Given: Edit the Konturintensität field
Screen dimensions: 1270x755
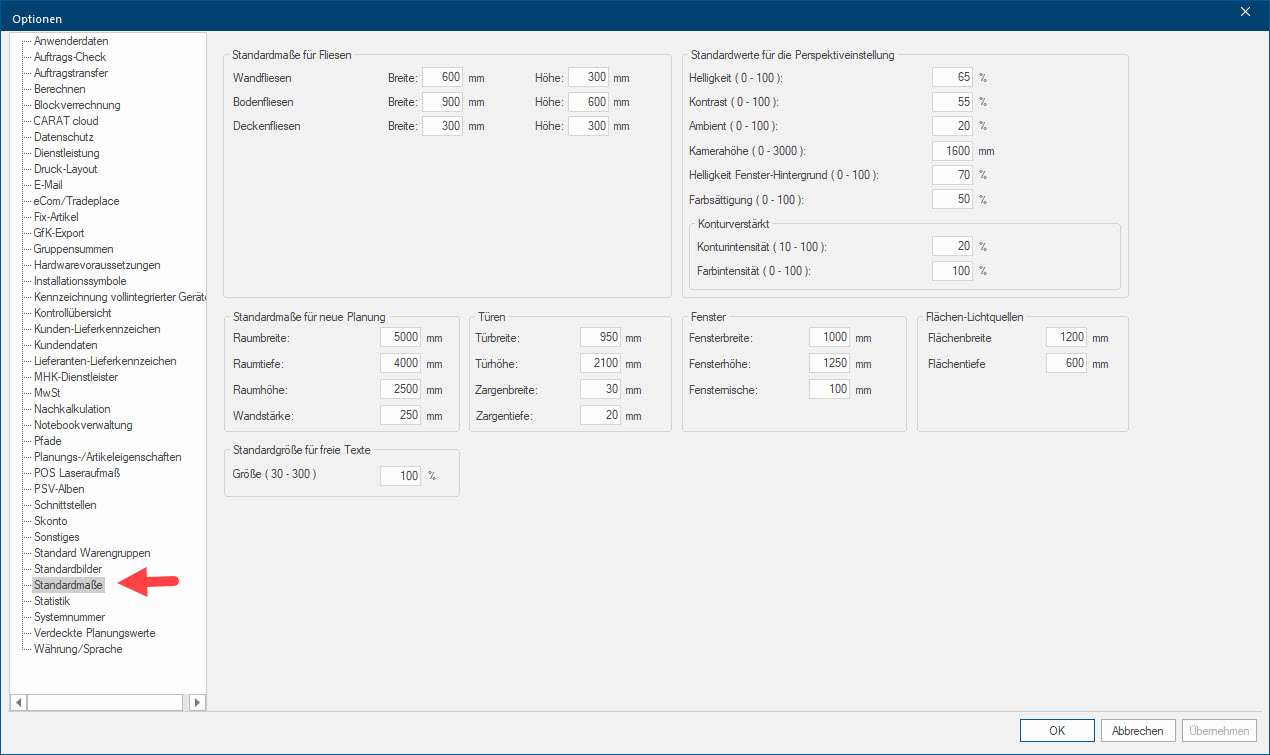Looking at the screenshot, I should coord(952,246).
